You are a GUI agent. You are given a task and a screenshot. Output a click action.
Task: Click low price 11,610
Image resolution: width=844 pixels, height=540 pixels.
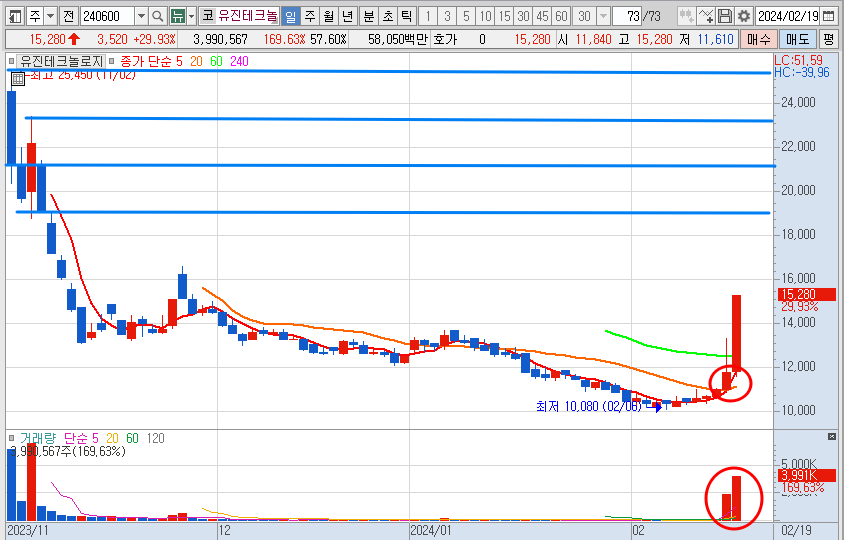tap(715, 39)
